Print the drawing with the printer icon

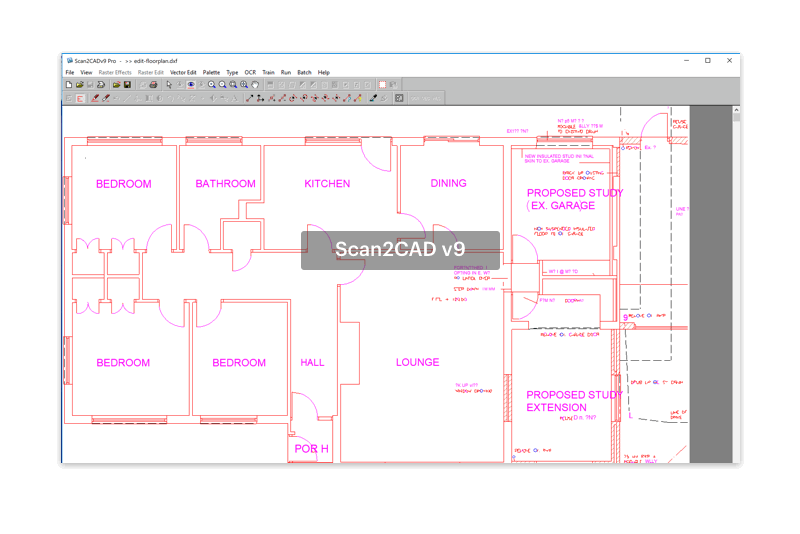153,85
